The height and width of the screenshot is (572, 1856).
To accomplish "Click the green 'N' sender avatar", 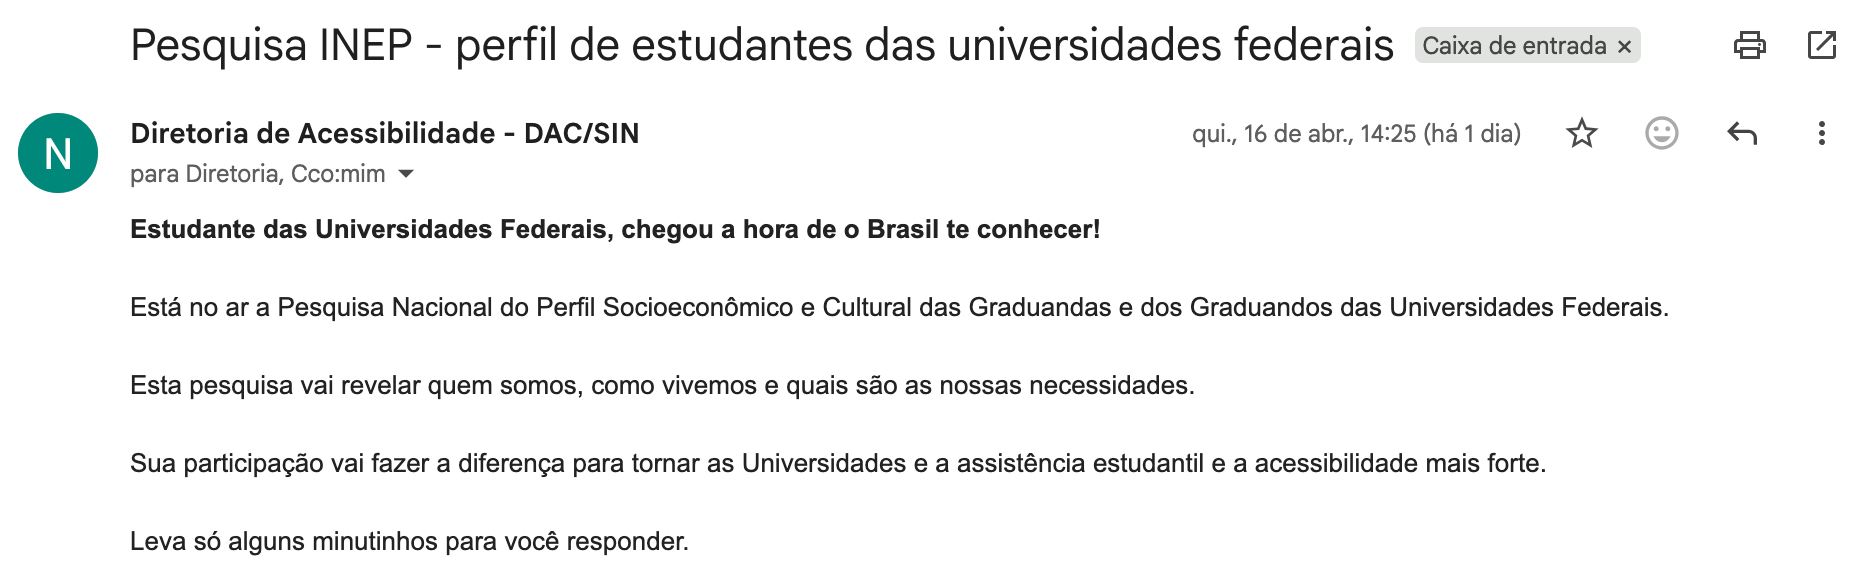I will click(x=58, y=153).
